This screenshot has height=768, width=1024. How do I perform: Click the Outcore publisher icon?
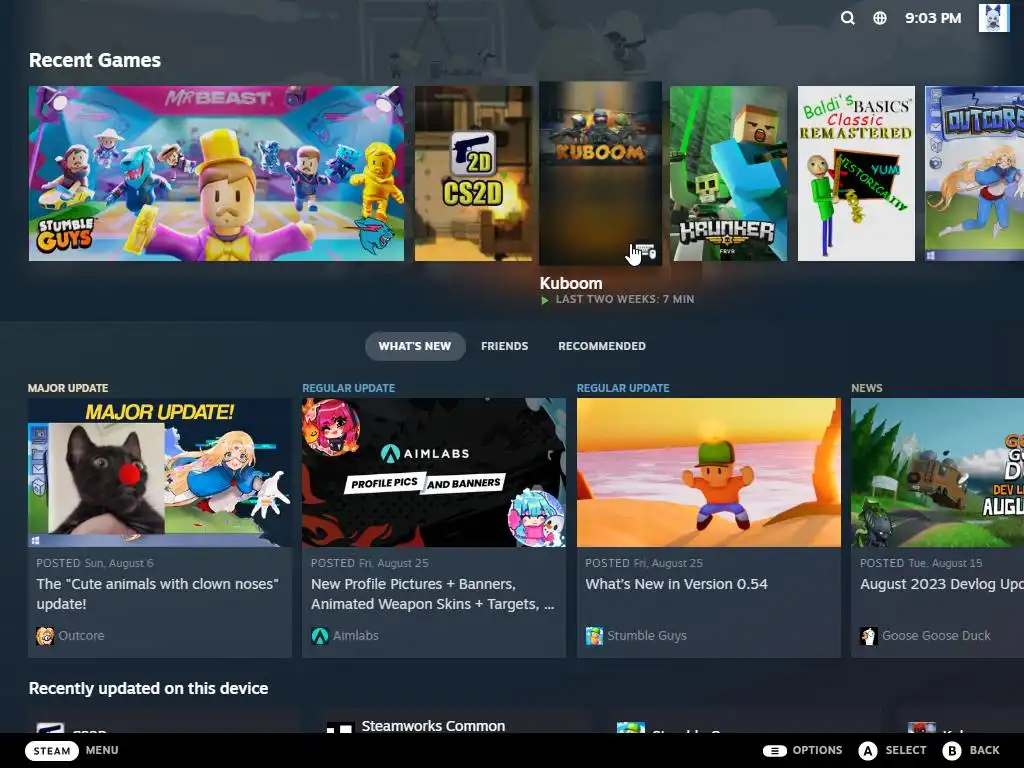pyautogui.click(x=45, y=635)
